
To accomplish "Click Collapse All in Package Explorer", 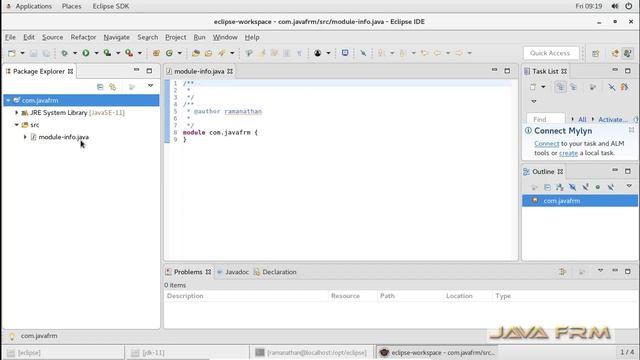I will (100, 87).
